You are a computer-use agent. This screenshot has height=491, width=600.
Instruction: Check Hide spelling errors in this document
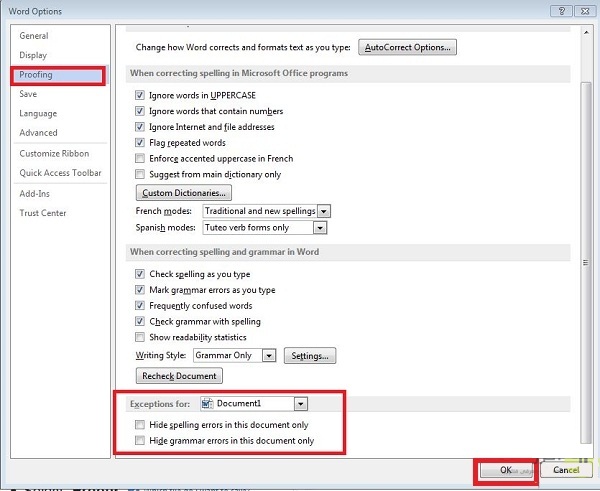pos(140,425)
